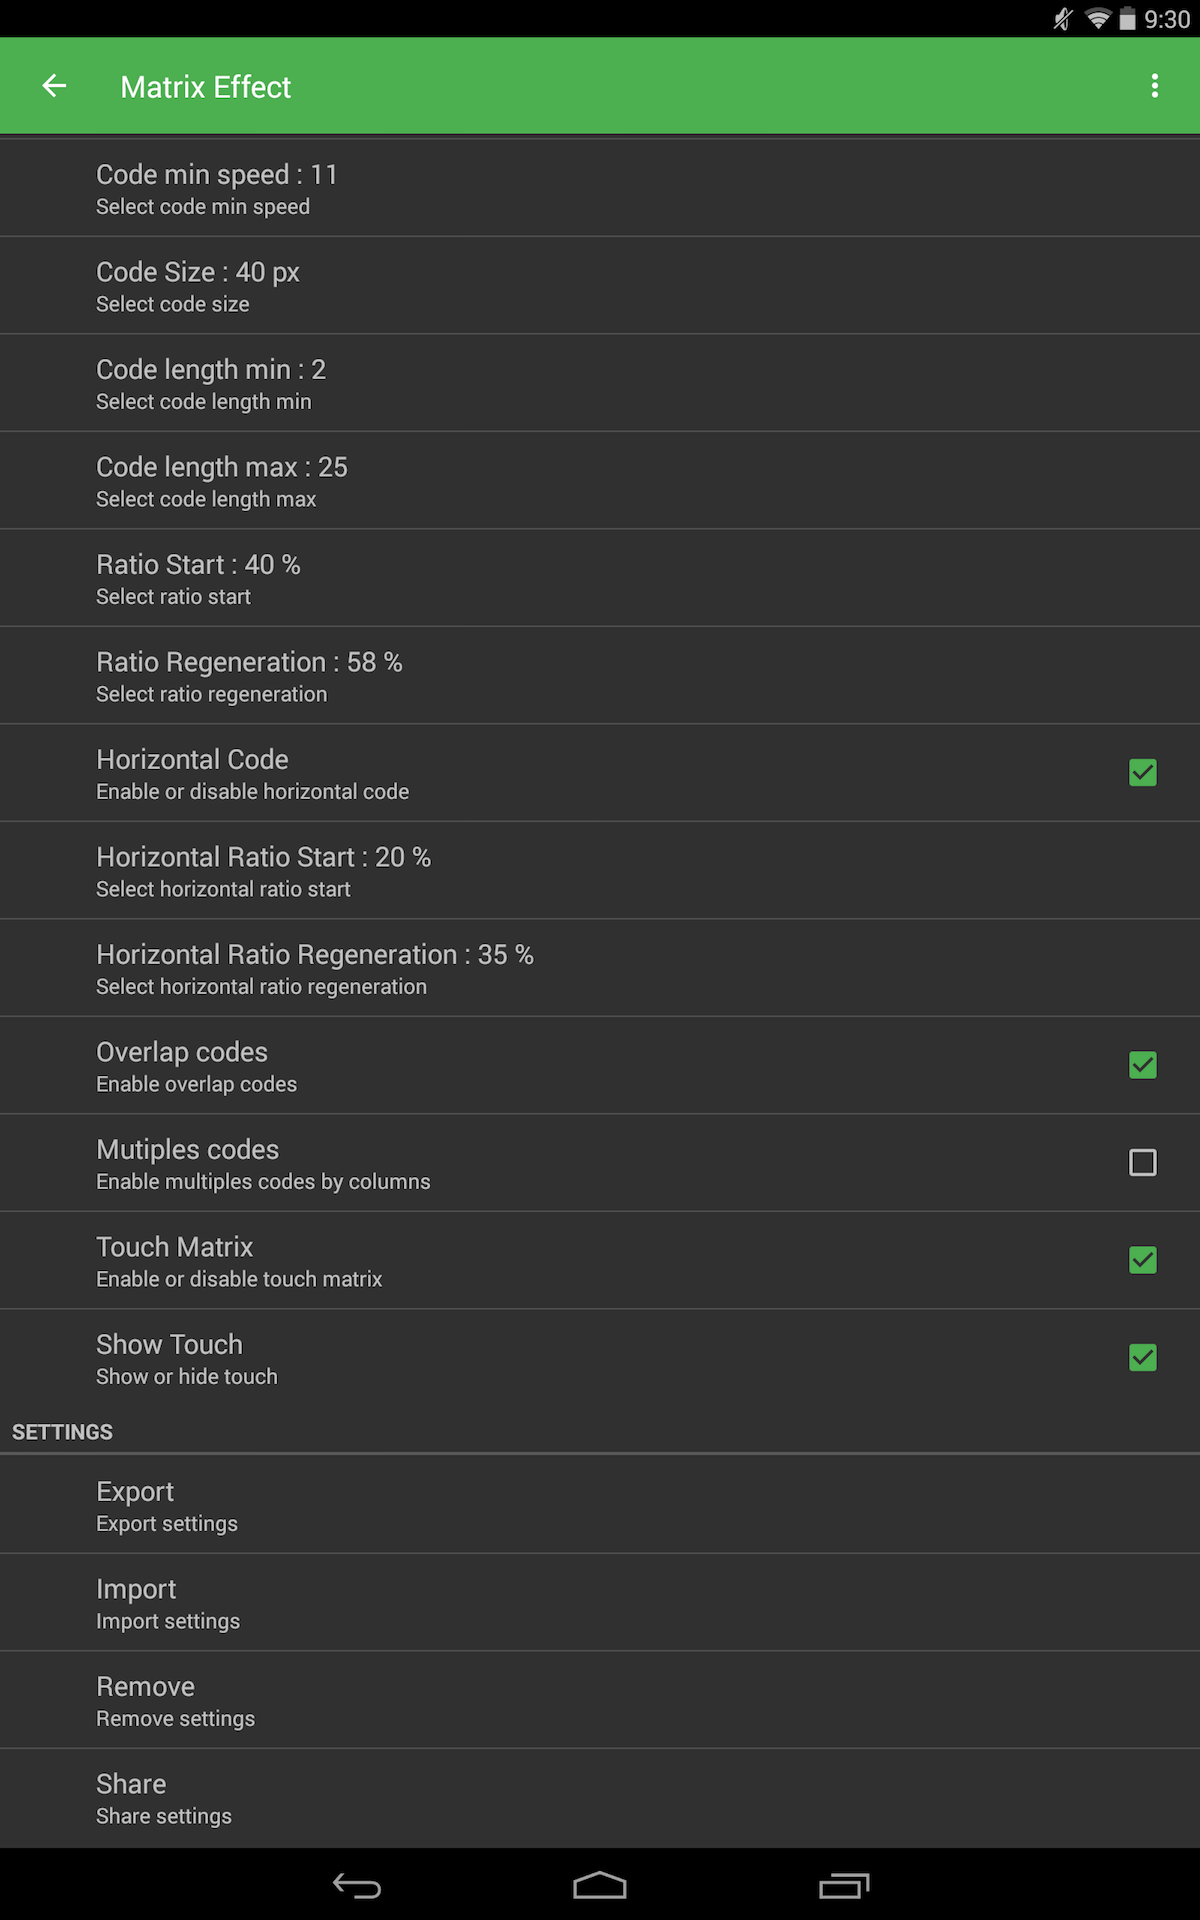Select Import settings option
The width and height of the screenshot is (1200, 1920).
tap(600, 1602)
